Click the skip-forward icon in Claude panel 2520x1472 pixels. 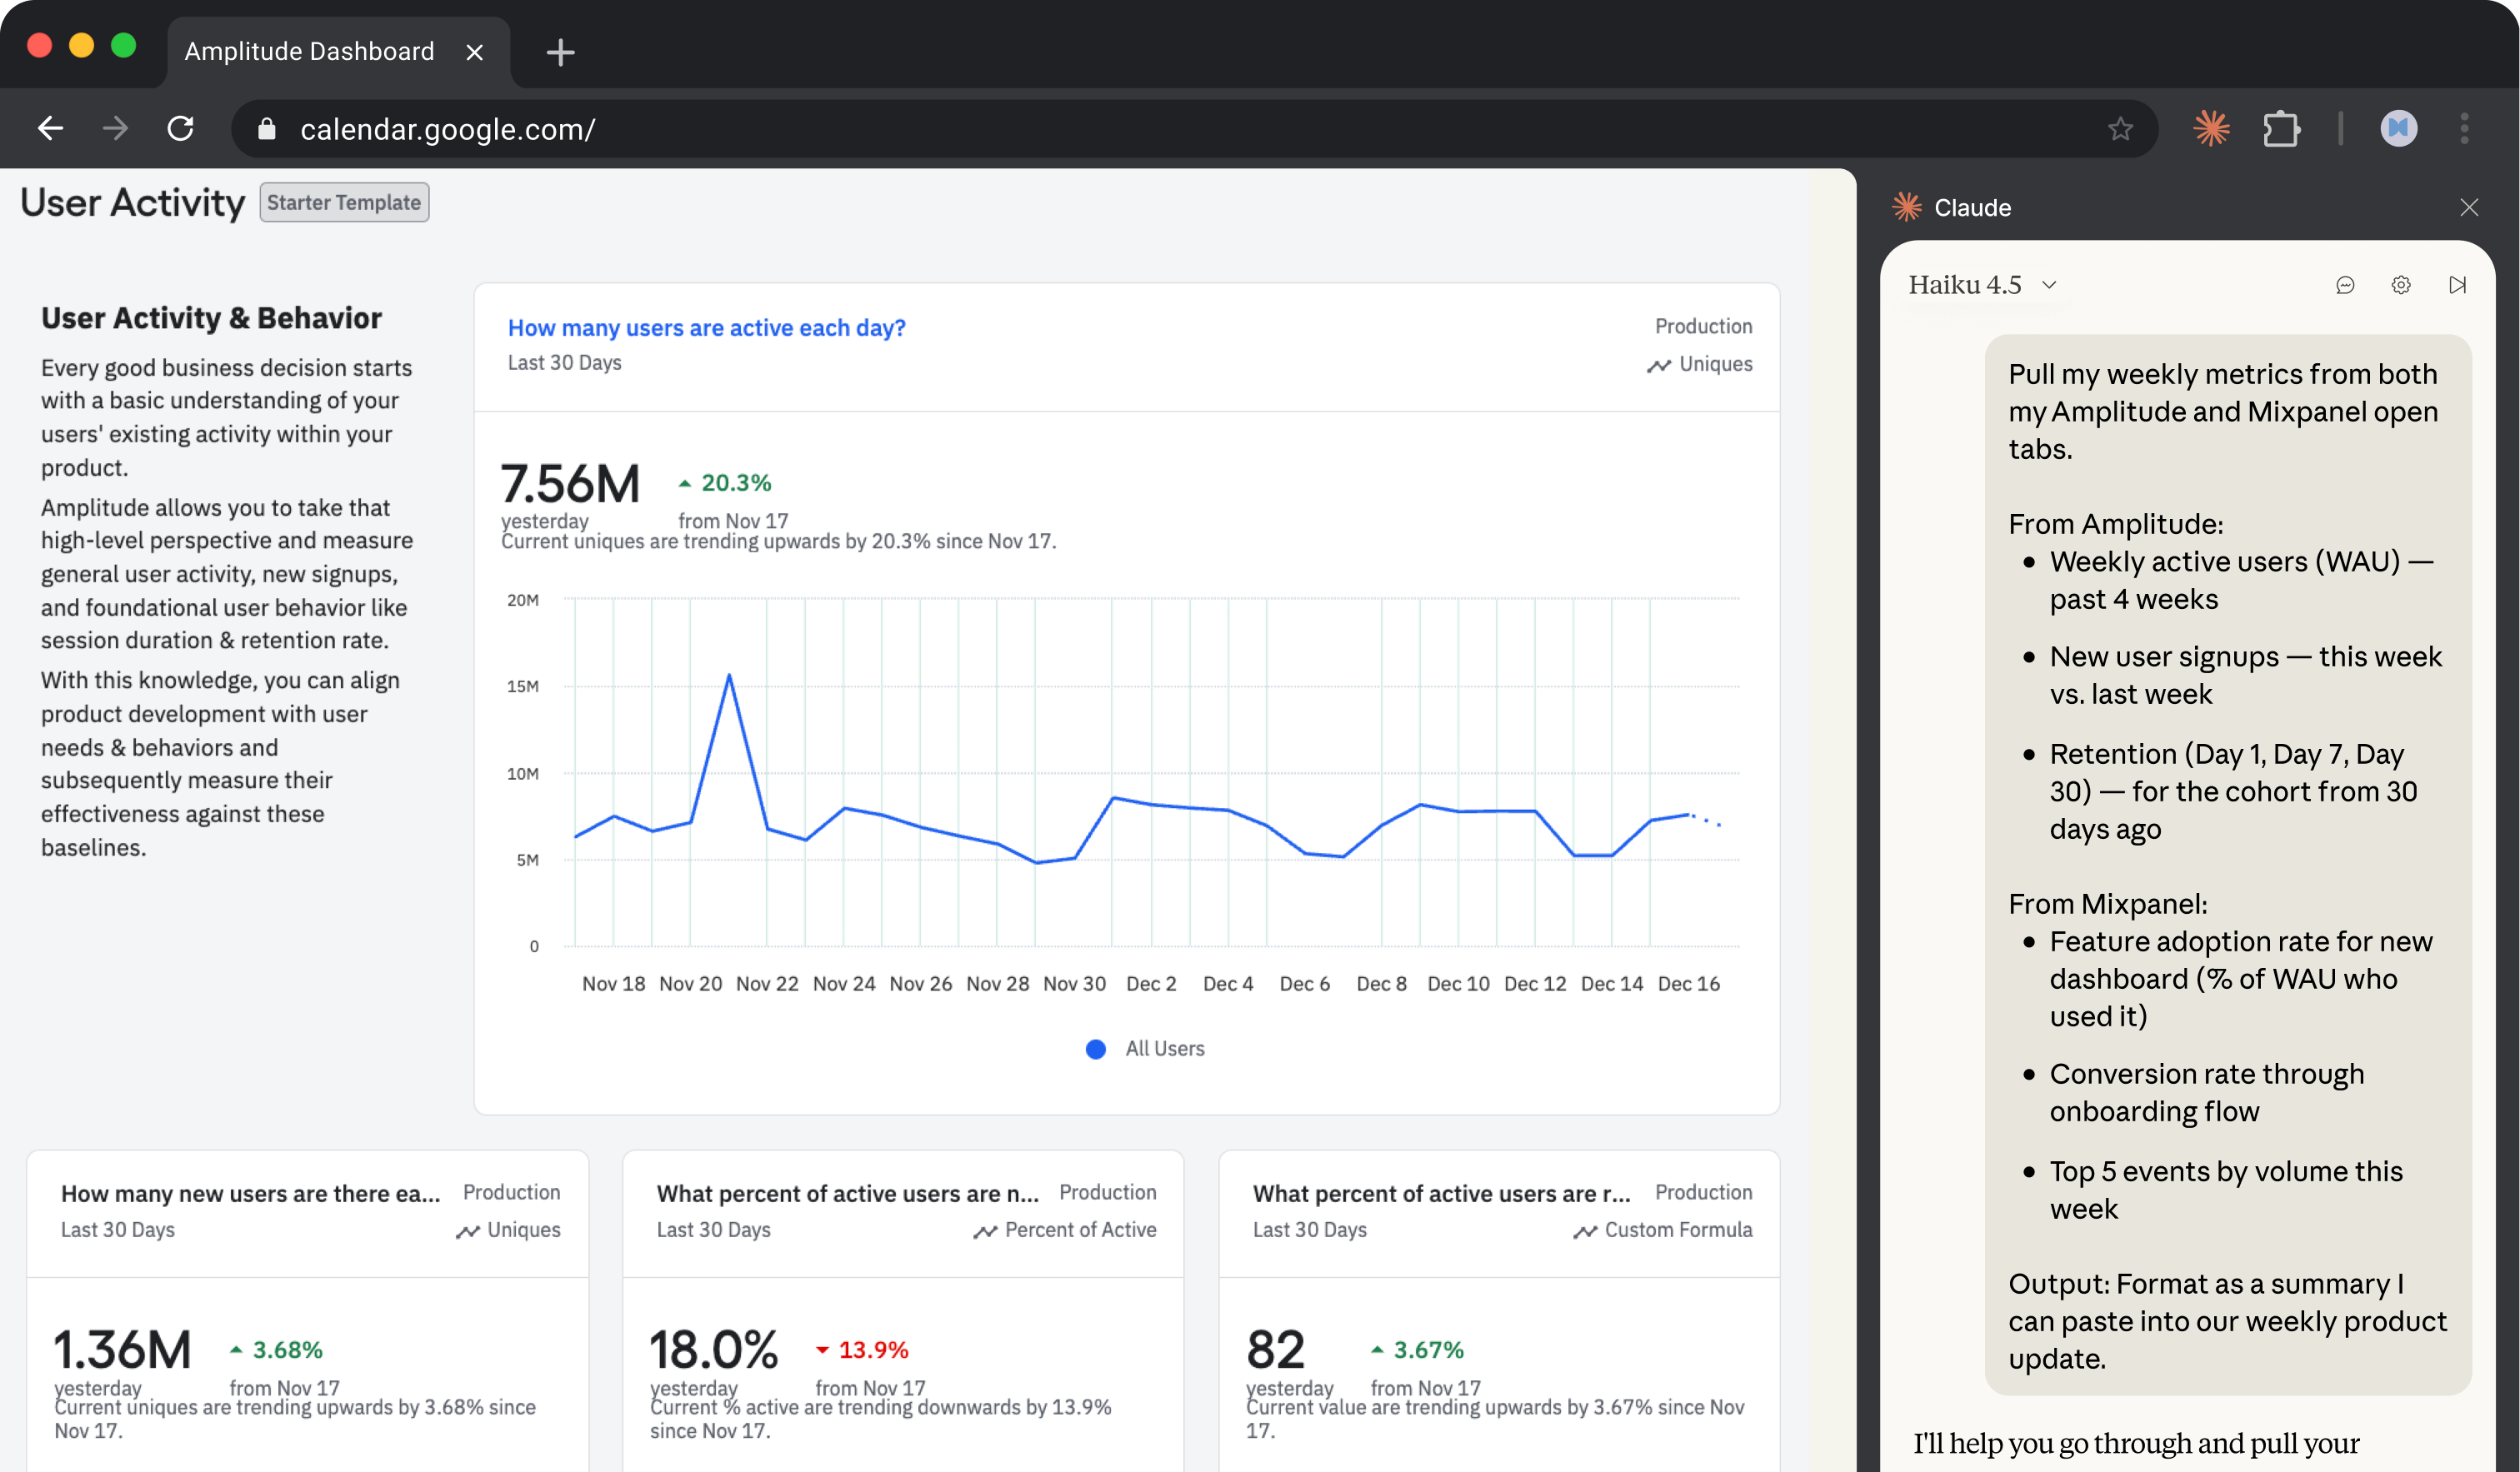[2457, 285]
